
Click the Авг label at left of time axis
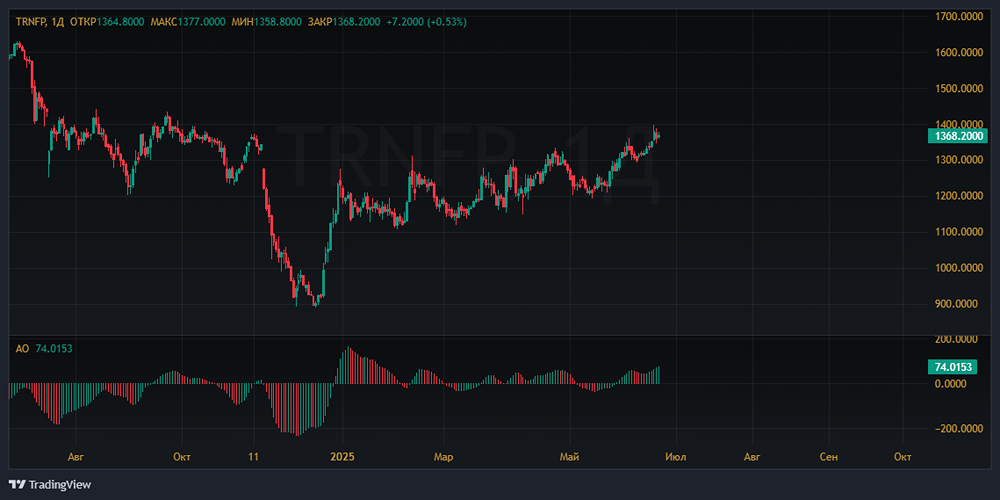tap(75, 457)
